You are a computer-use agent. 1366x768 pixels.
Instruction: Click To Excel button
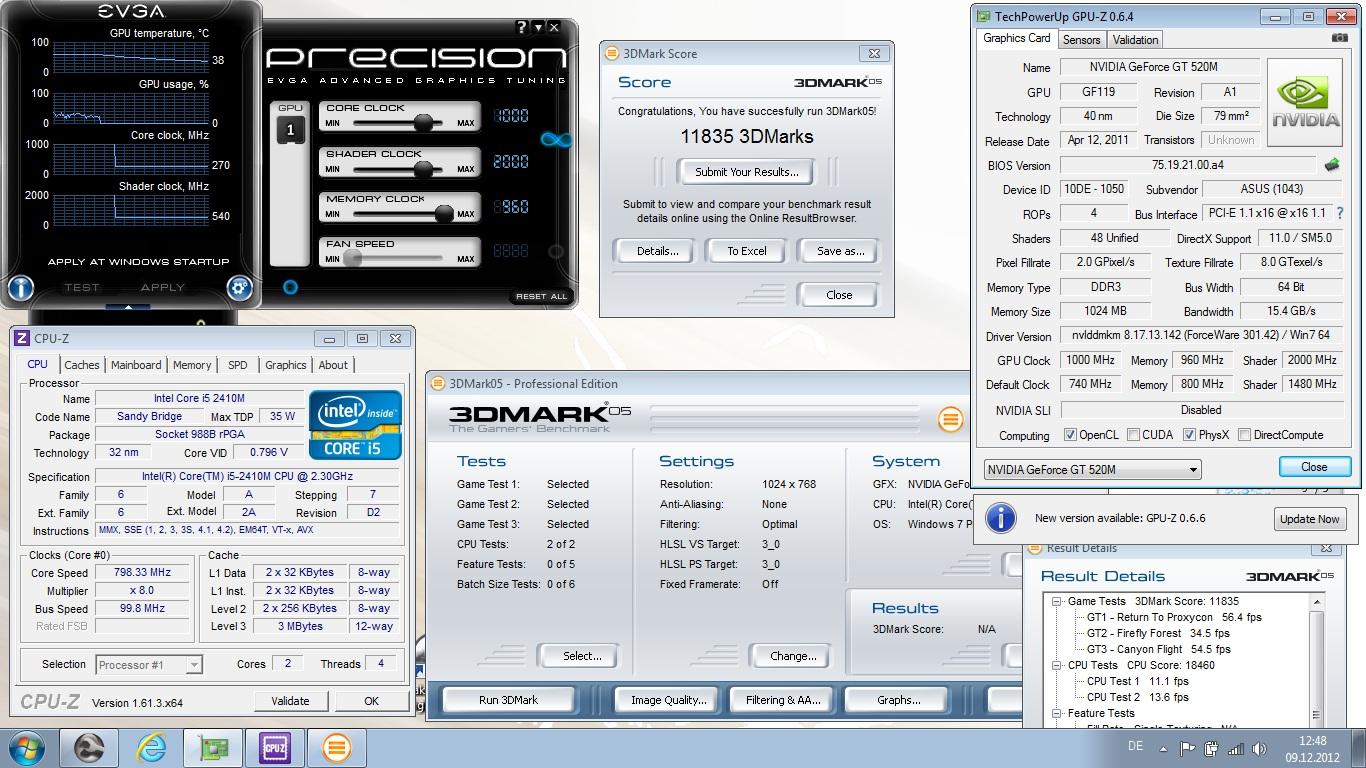(746, 251)
